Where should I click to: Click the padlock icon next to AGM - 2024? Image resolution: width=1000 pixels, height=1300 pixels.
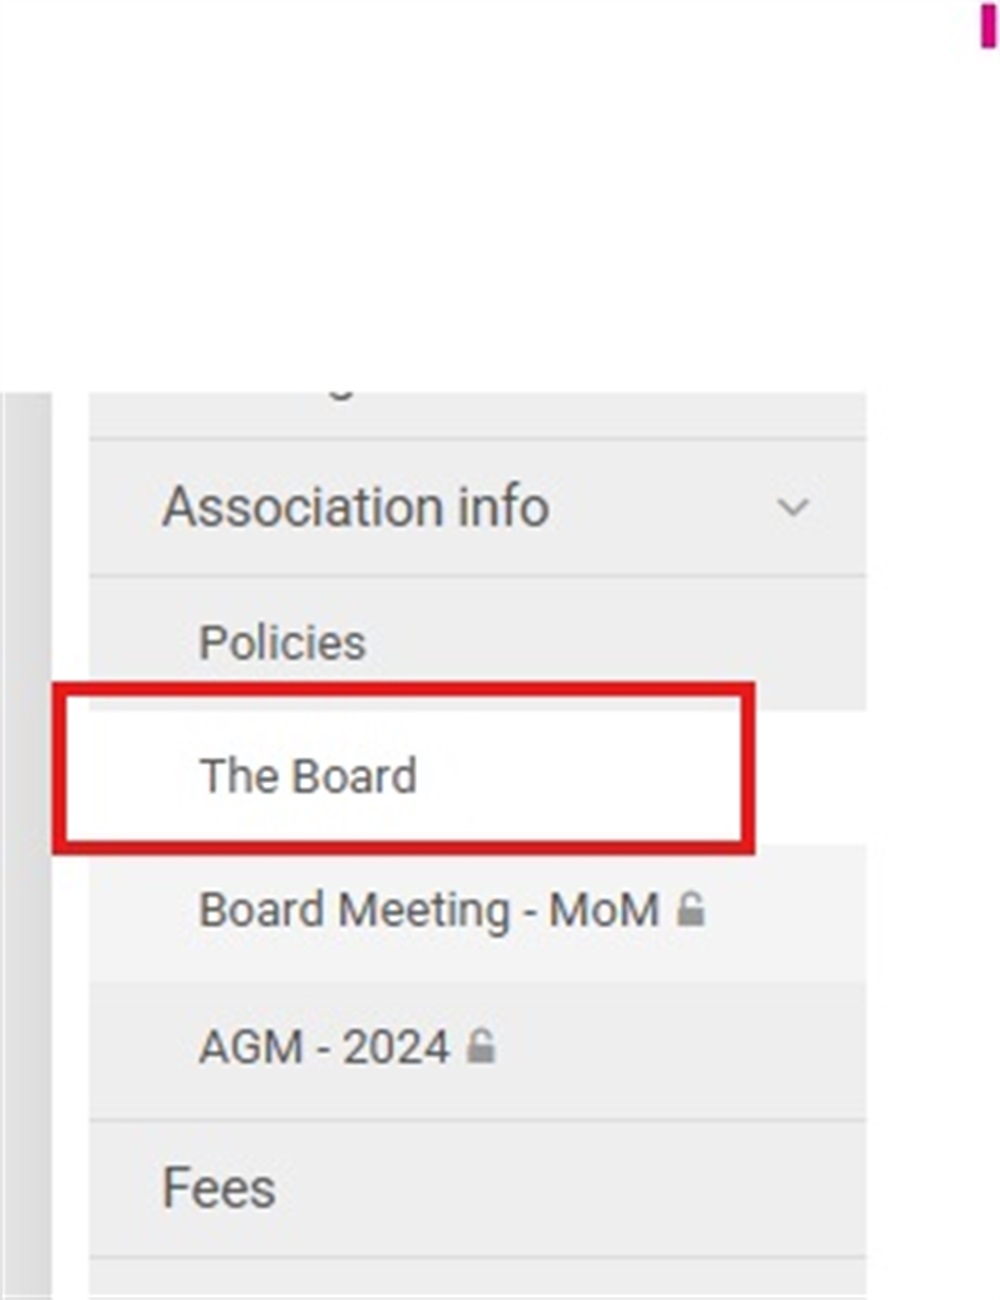click(481, 1046)
